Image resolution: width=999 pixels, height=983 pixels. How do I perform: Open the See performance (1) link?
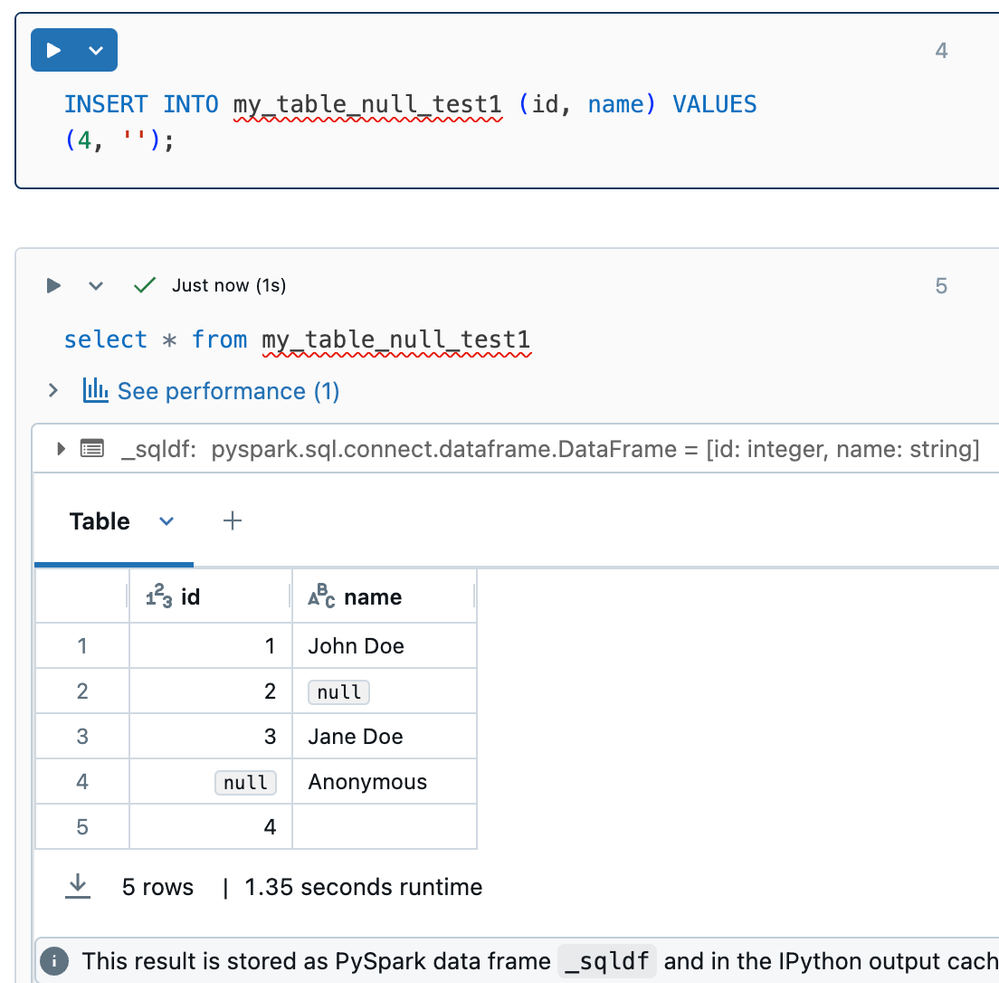click(x=228, y=391)
